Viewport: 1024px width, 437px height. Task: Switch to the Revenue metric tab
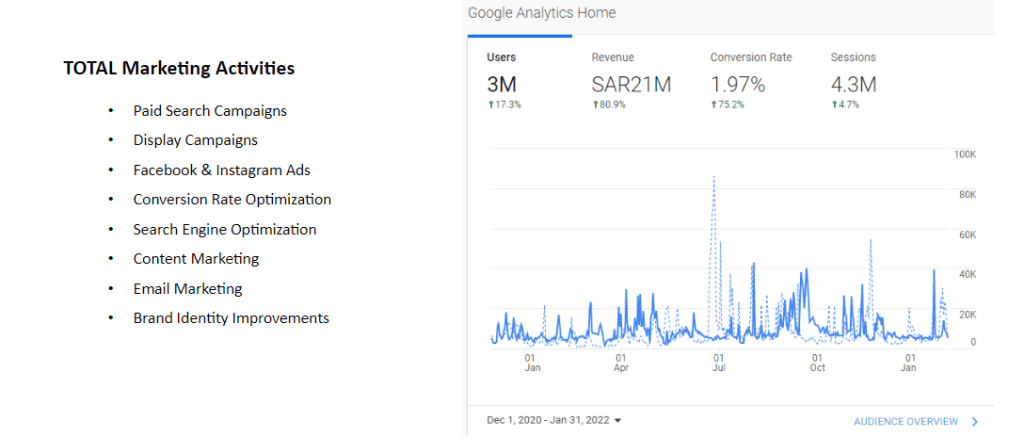click(630, 77)
